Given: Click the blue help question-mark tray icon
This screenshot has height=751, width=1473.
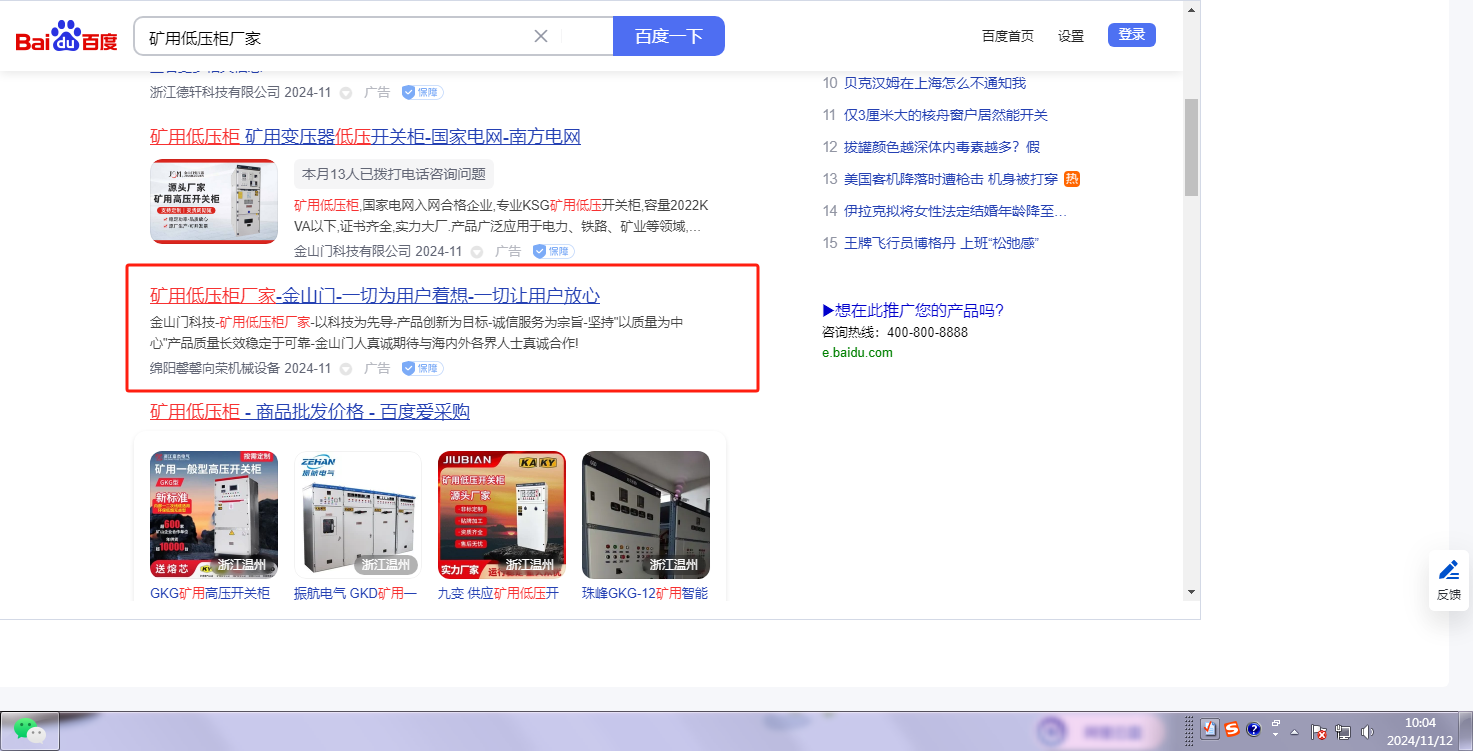Looking at the screenshot, I should click(1253, 730).
